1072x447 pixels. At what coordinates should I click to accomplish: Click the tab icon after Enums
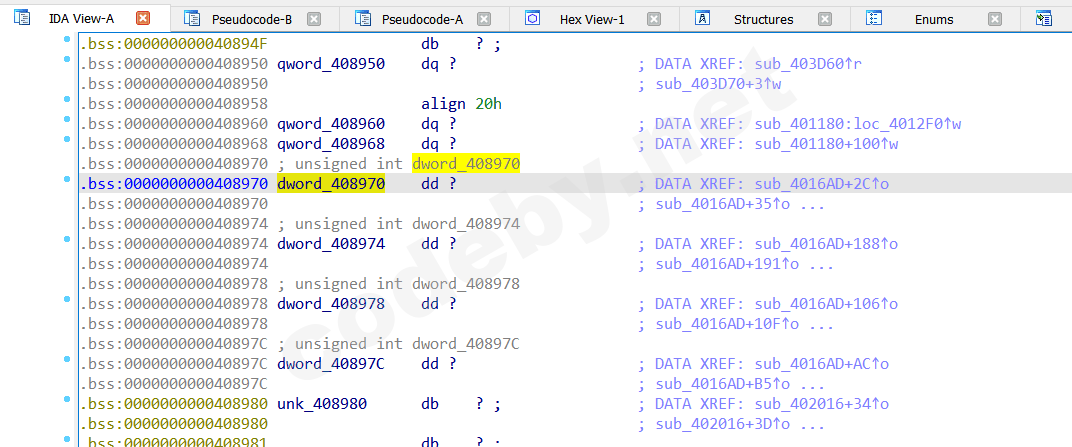(1043, 18)
